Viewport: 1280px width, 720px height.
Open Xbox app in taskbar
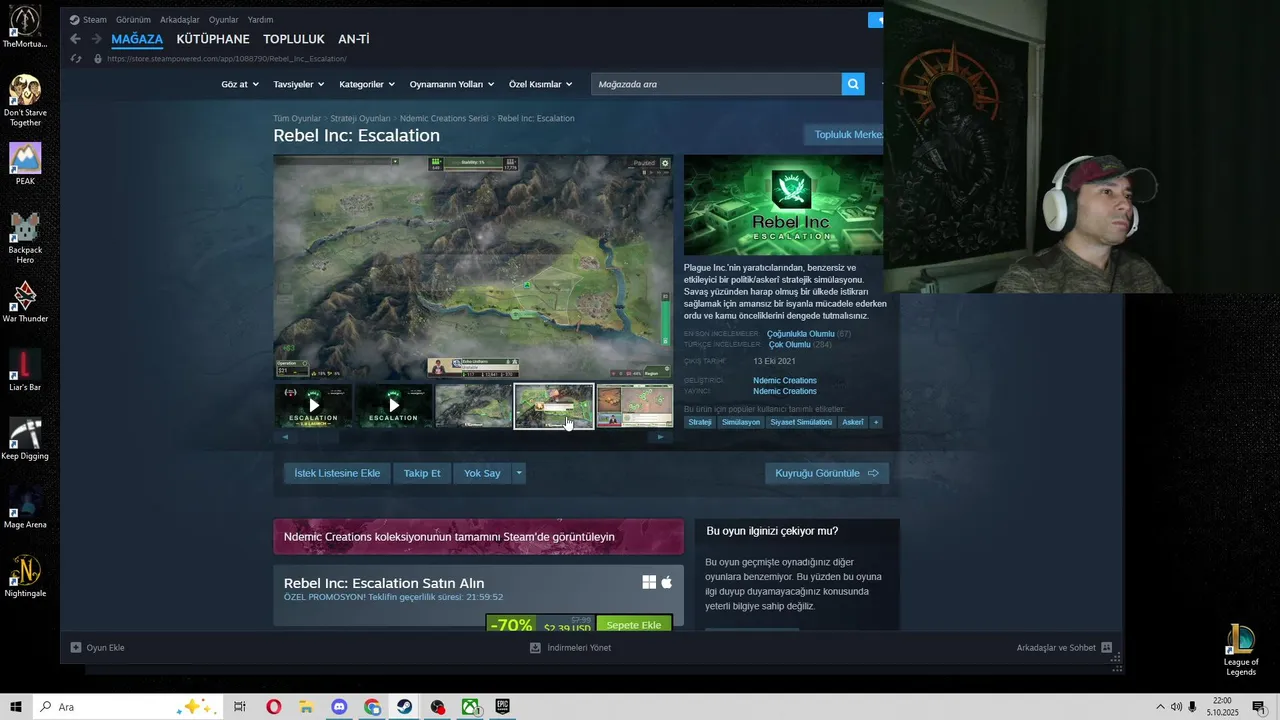click(x=469, y=707)
